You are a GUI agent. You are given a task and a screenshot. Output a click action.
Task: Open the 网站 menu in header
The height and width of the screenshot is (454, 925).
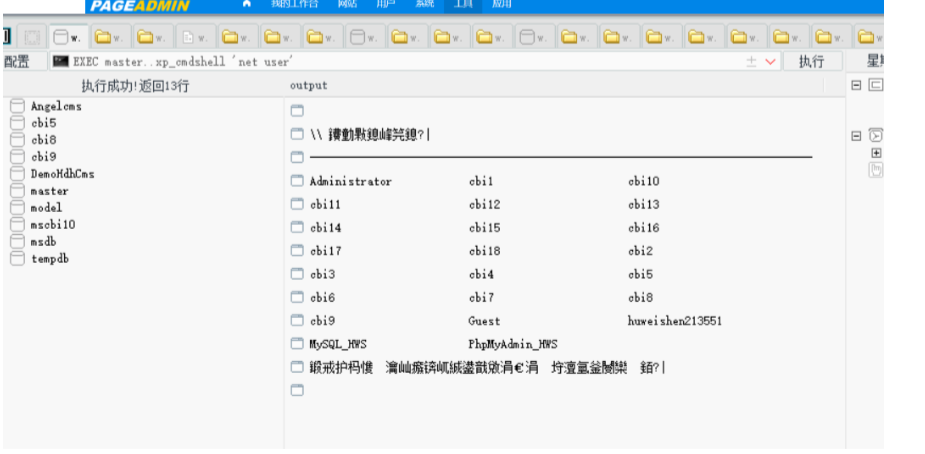(x=347, y=4)
